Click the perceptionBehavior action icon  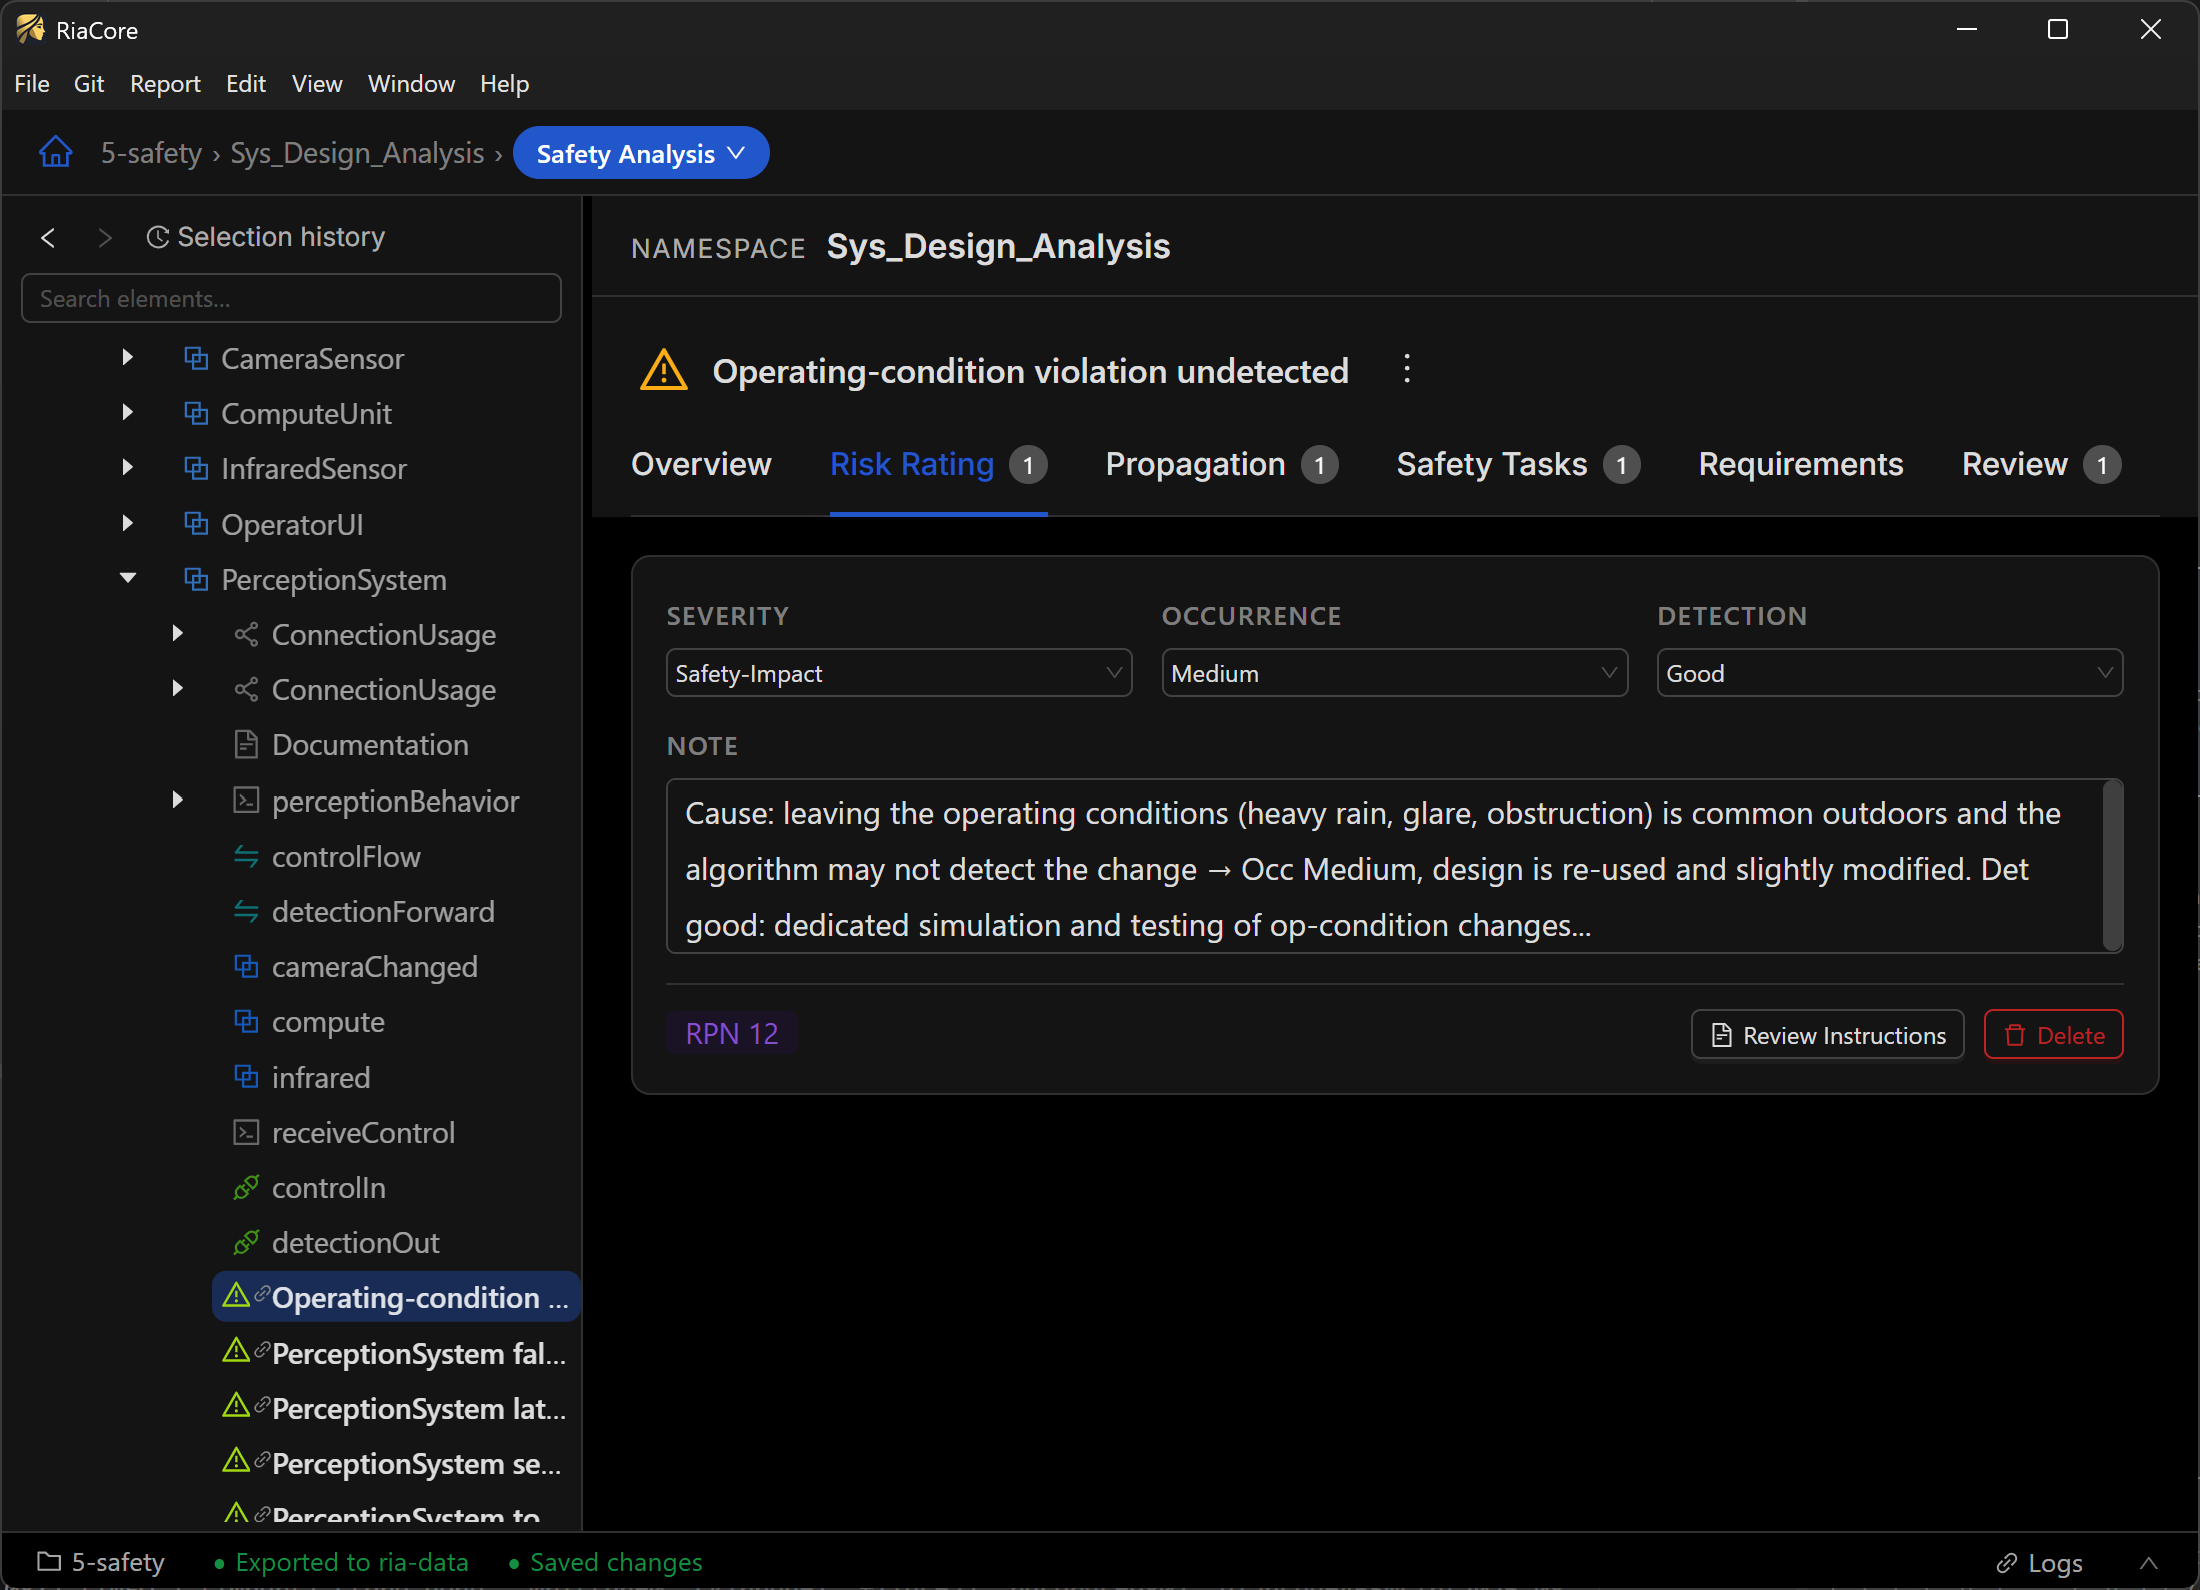(246, 800)
